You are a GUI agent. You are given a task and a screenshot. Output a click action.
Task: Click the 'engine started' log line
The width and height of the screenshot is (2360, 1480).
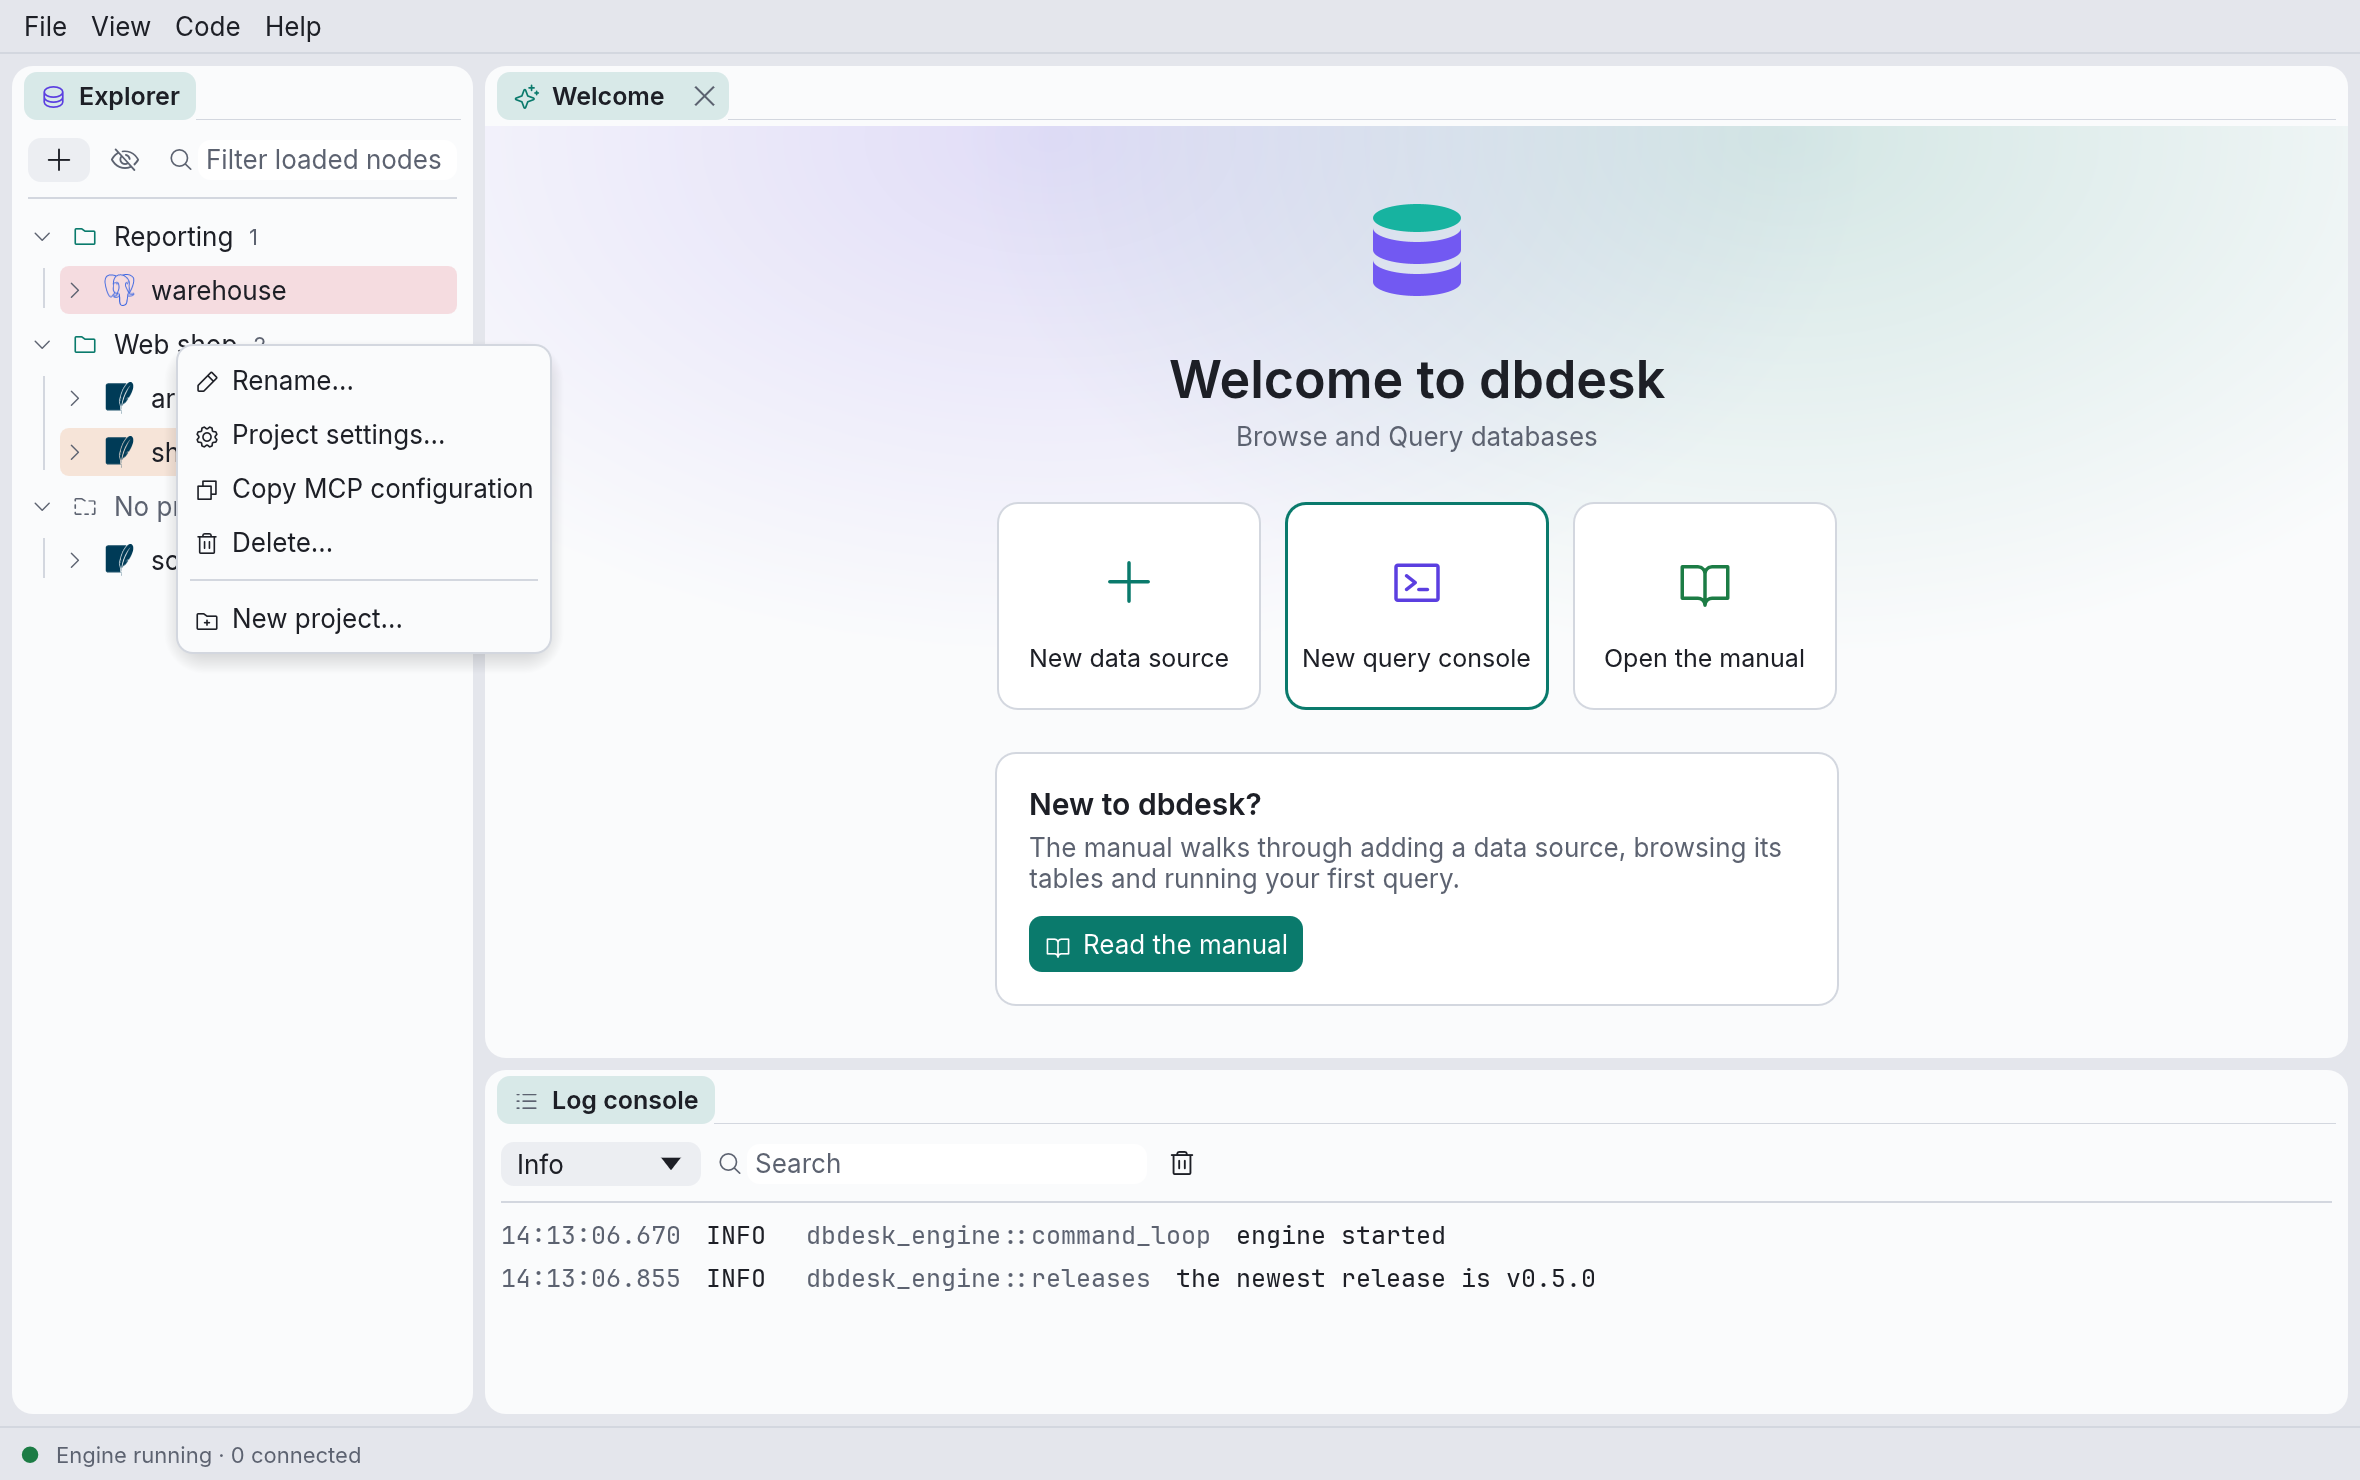point(1416,1236)
